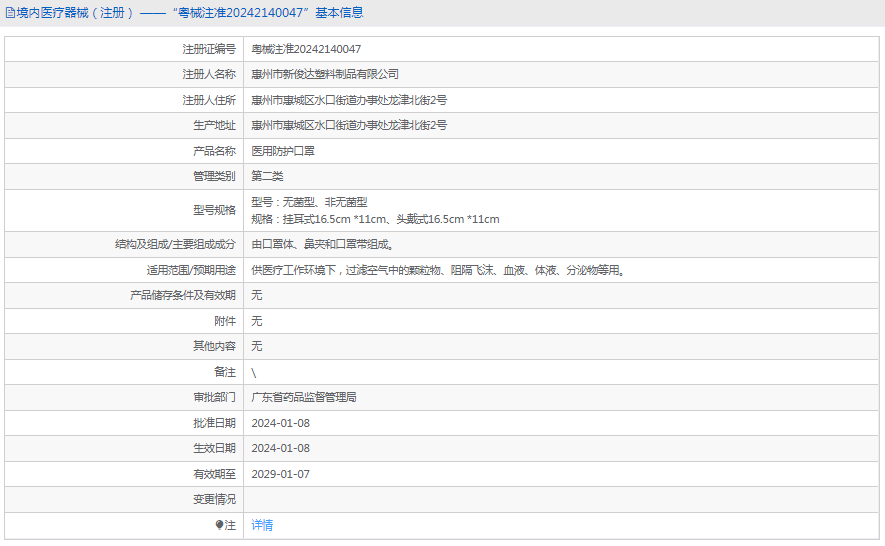Click the 结构及组成/主要组成成分 label

point(176,244)
